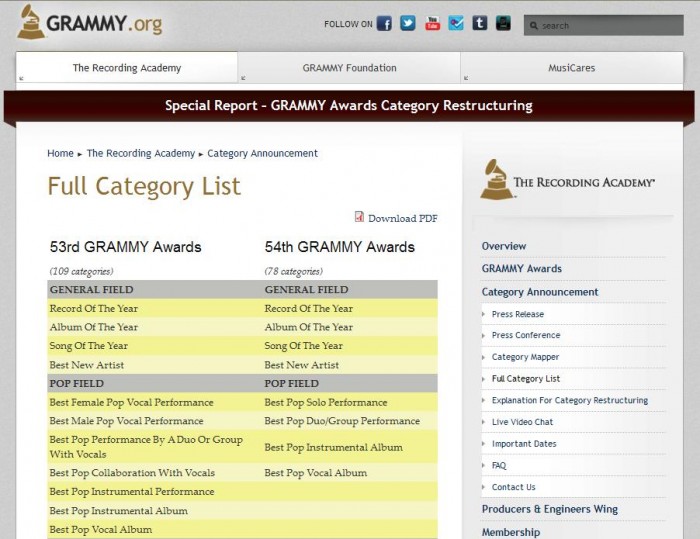Viewport: 700px width, 539px height.
Task: Click 'POP FIELD' header in 53rd column
Action: pyautogui.click(x=76, y=384)
